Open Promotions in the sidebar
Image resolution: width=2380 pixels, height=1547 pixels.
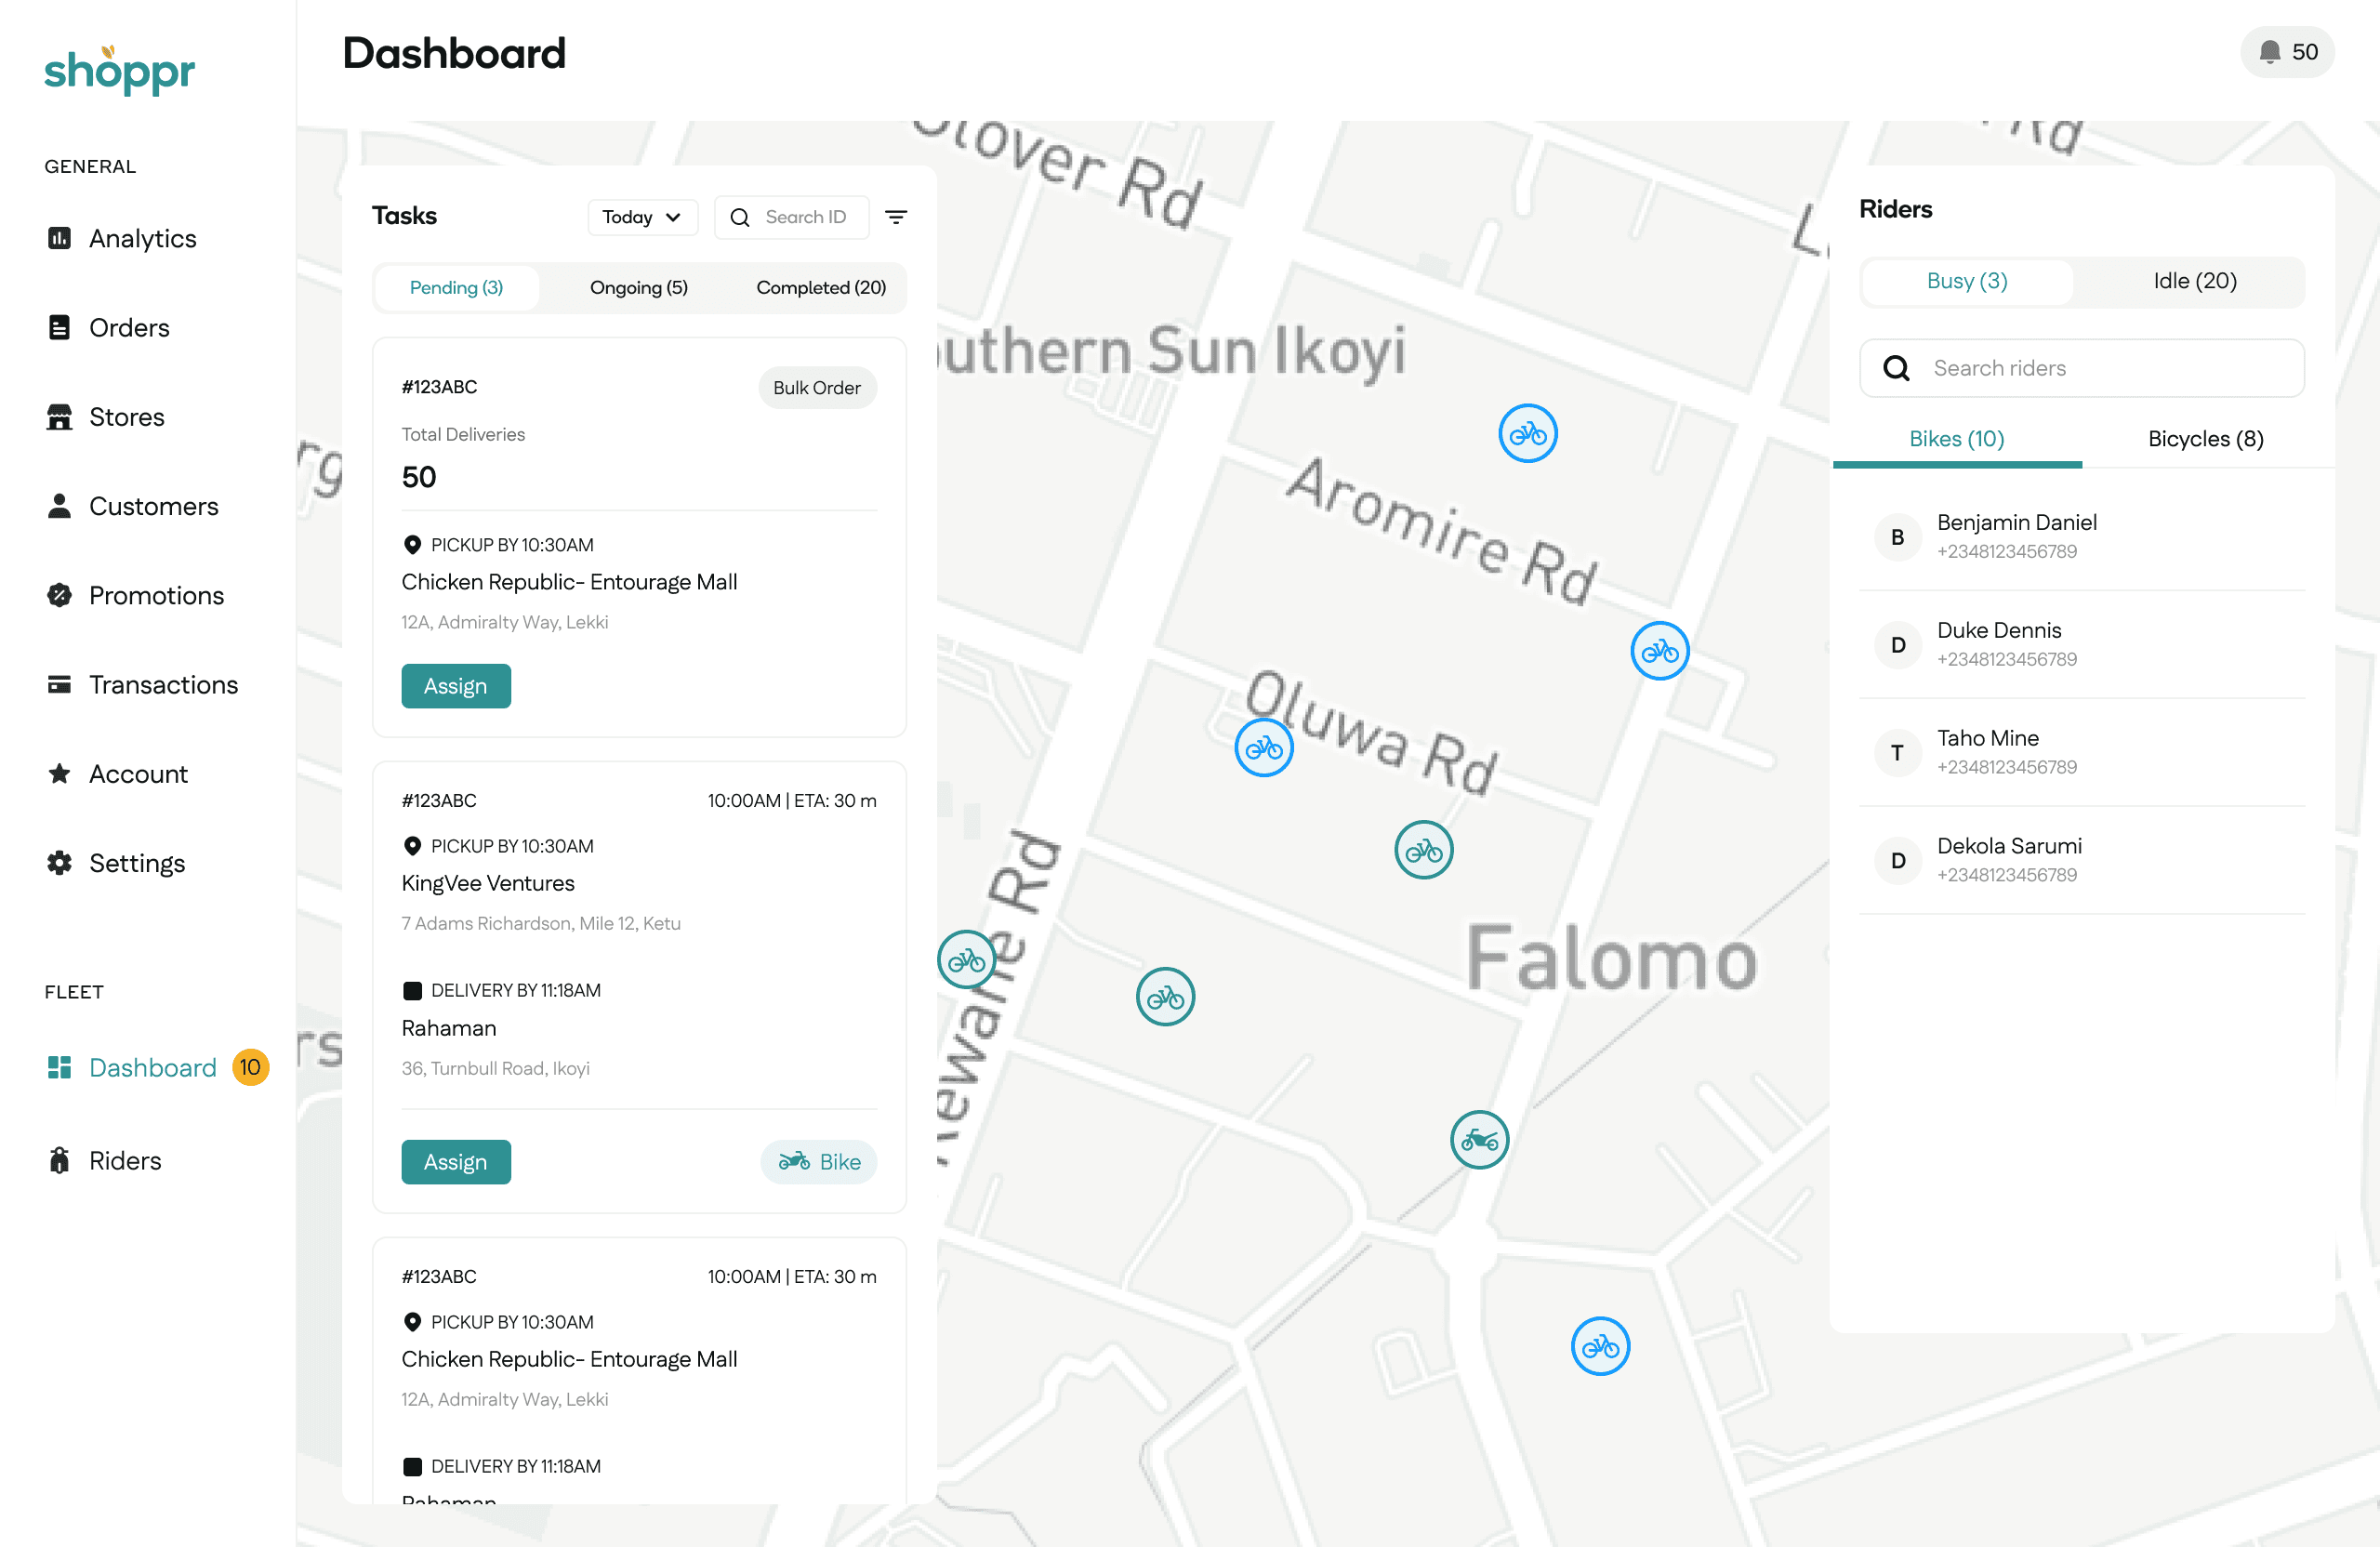(x=156, y=595)
